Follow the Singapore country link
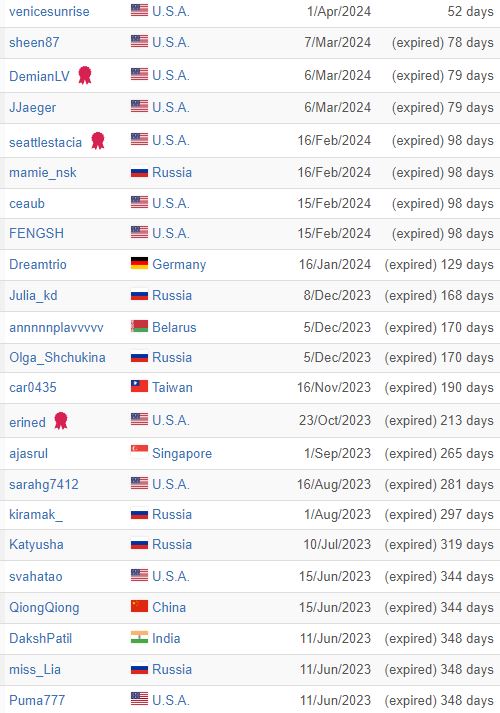Image resolution: width=500 pixels, height=713 pixels. point(182,454)
